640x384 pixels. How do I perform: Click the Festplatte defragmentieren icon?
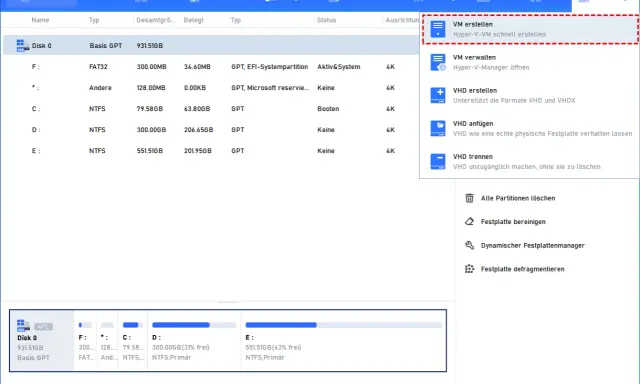469,269
